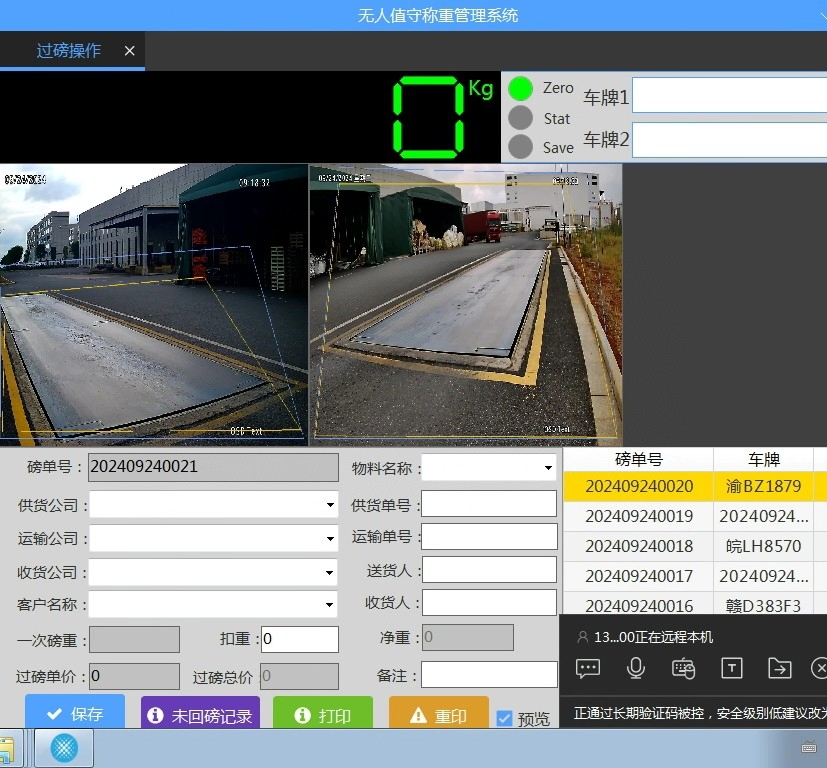This screenshot has width=827, height=768.
Task: Expand the 物料名称 dropdown
Action: [548, 468]
